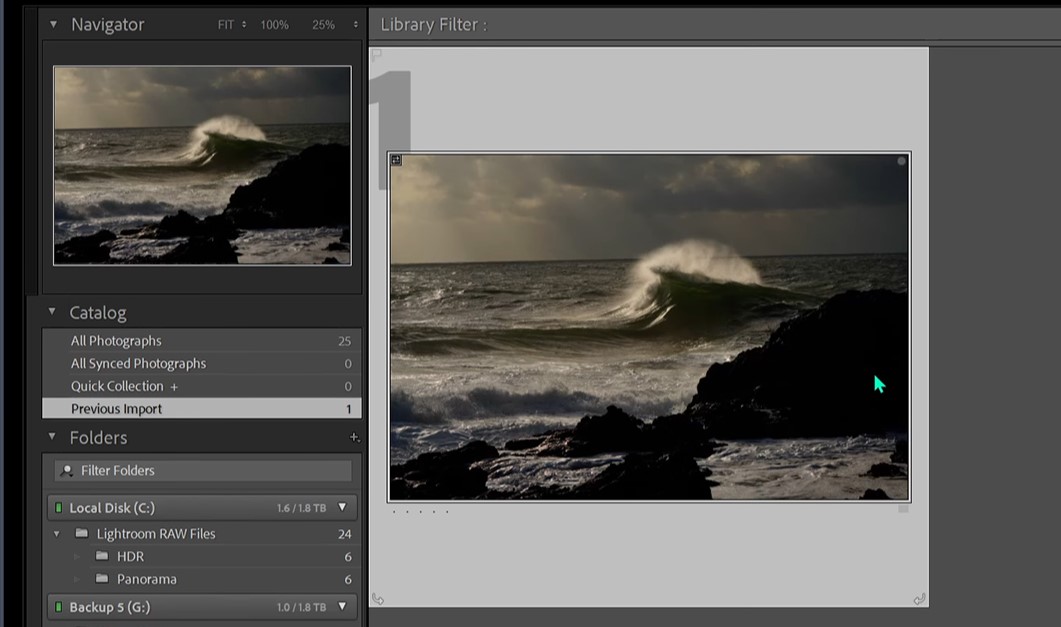Rotate photo counter-clockwise arrow icon
The width and height of the screenshot is (1061, 627).
pos(378,599)
